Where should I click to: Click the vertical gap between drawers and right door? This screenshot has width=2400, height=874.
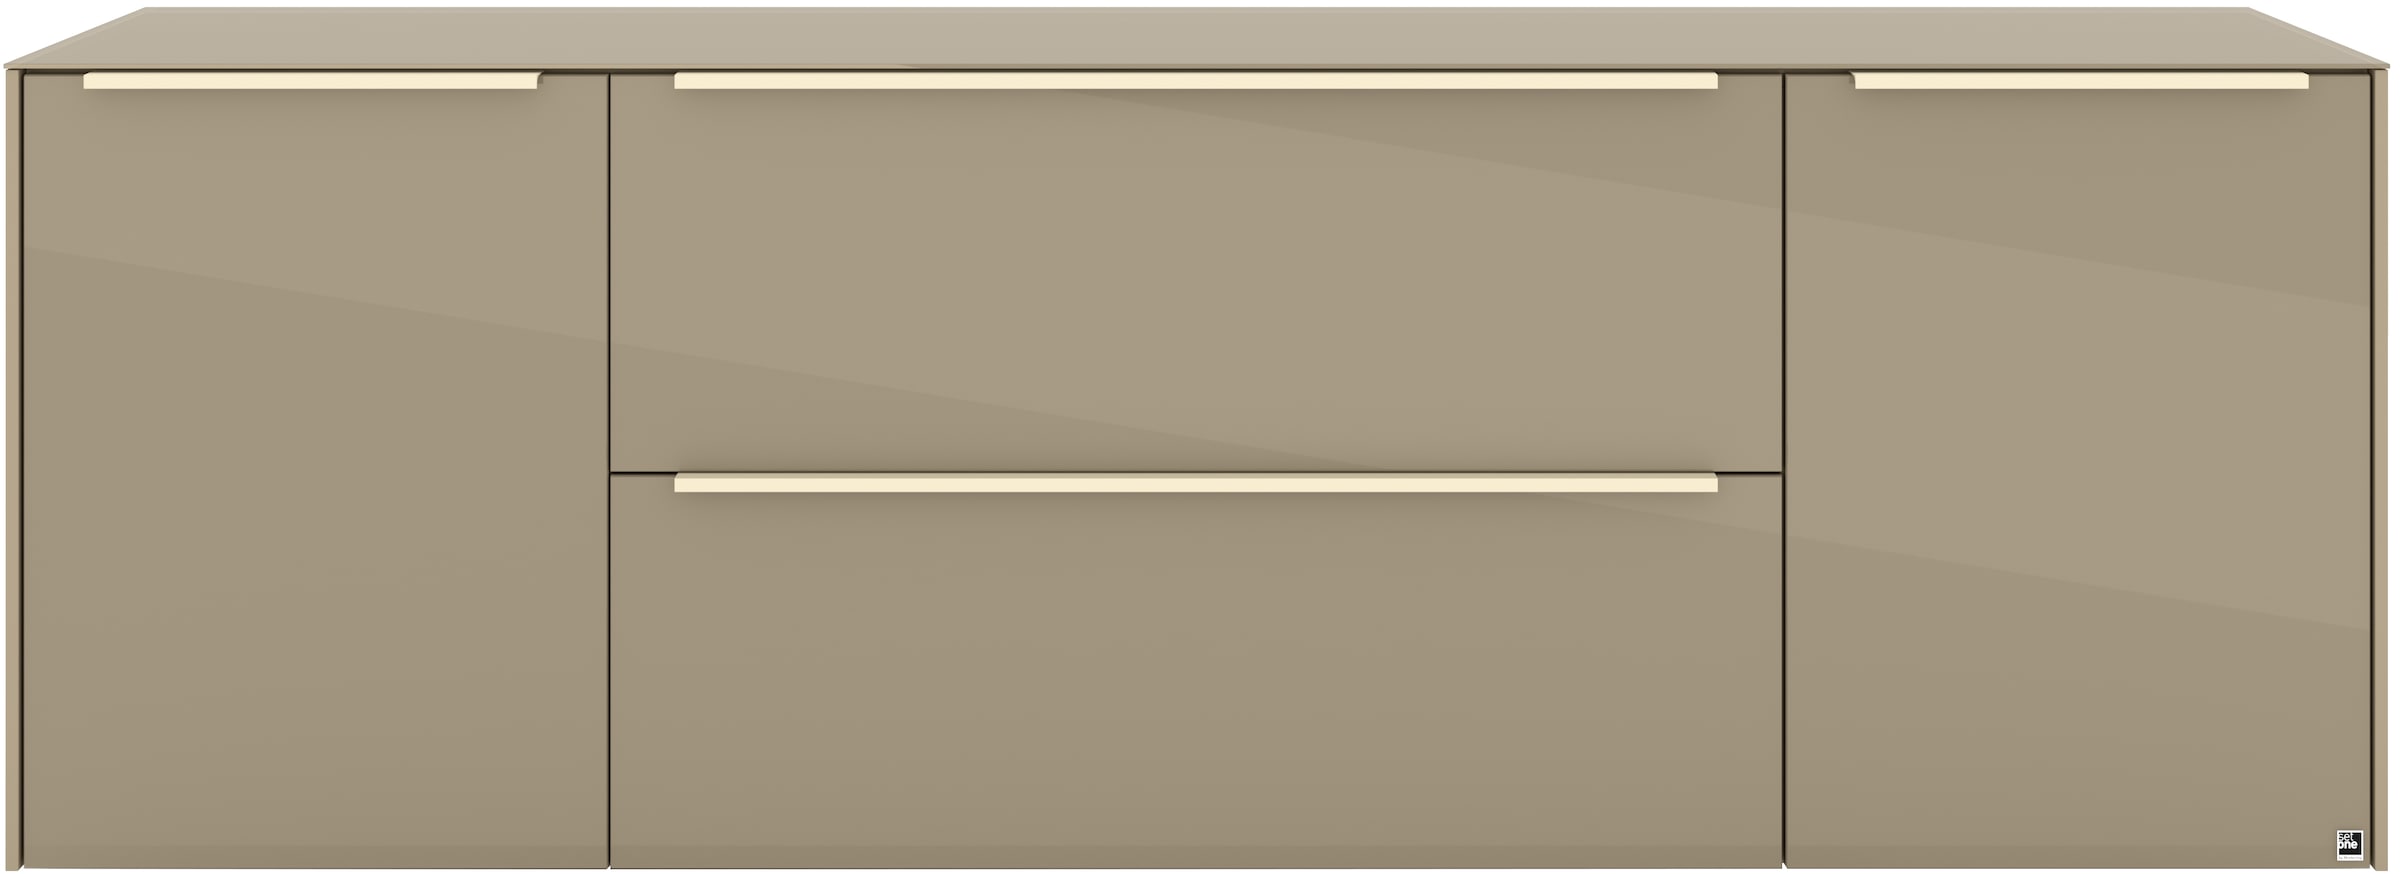pyautogui.click(x=1783, y=470)
